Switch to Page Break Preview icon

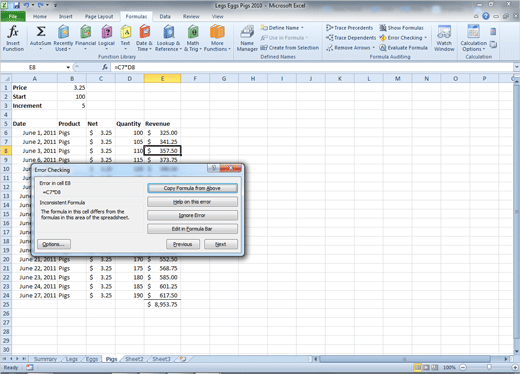coord(435,367)
